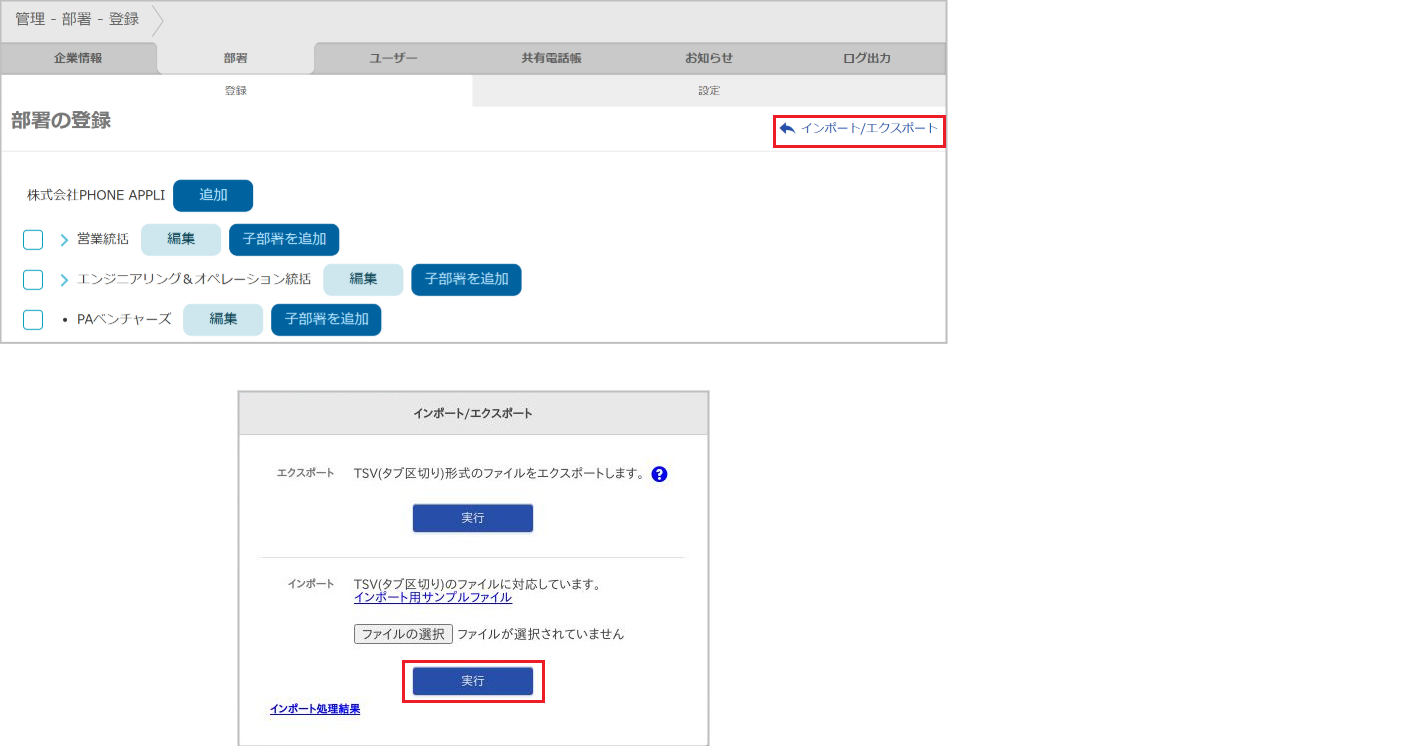Go to the お知らせ tab

[709, 58]
